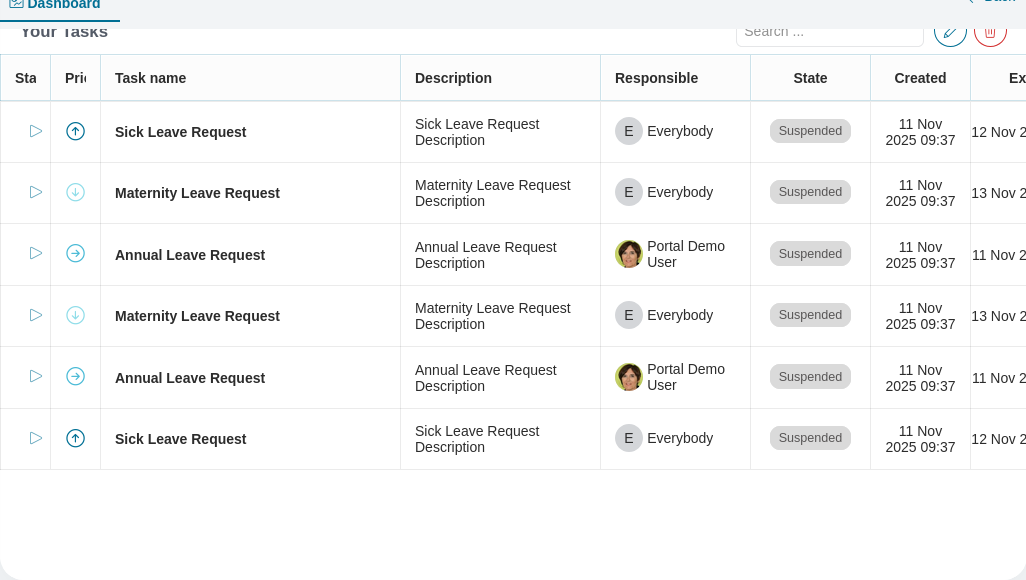The width and height of the screenshot is (1026, 580).
Task: Sort by the Task name column header
Action: pyautogui.click(x=150, y=77)
